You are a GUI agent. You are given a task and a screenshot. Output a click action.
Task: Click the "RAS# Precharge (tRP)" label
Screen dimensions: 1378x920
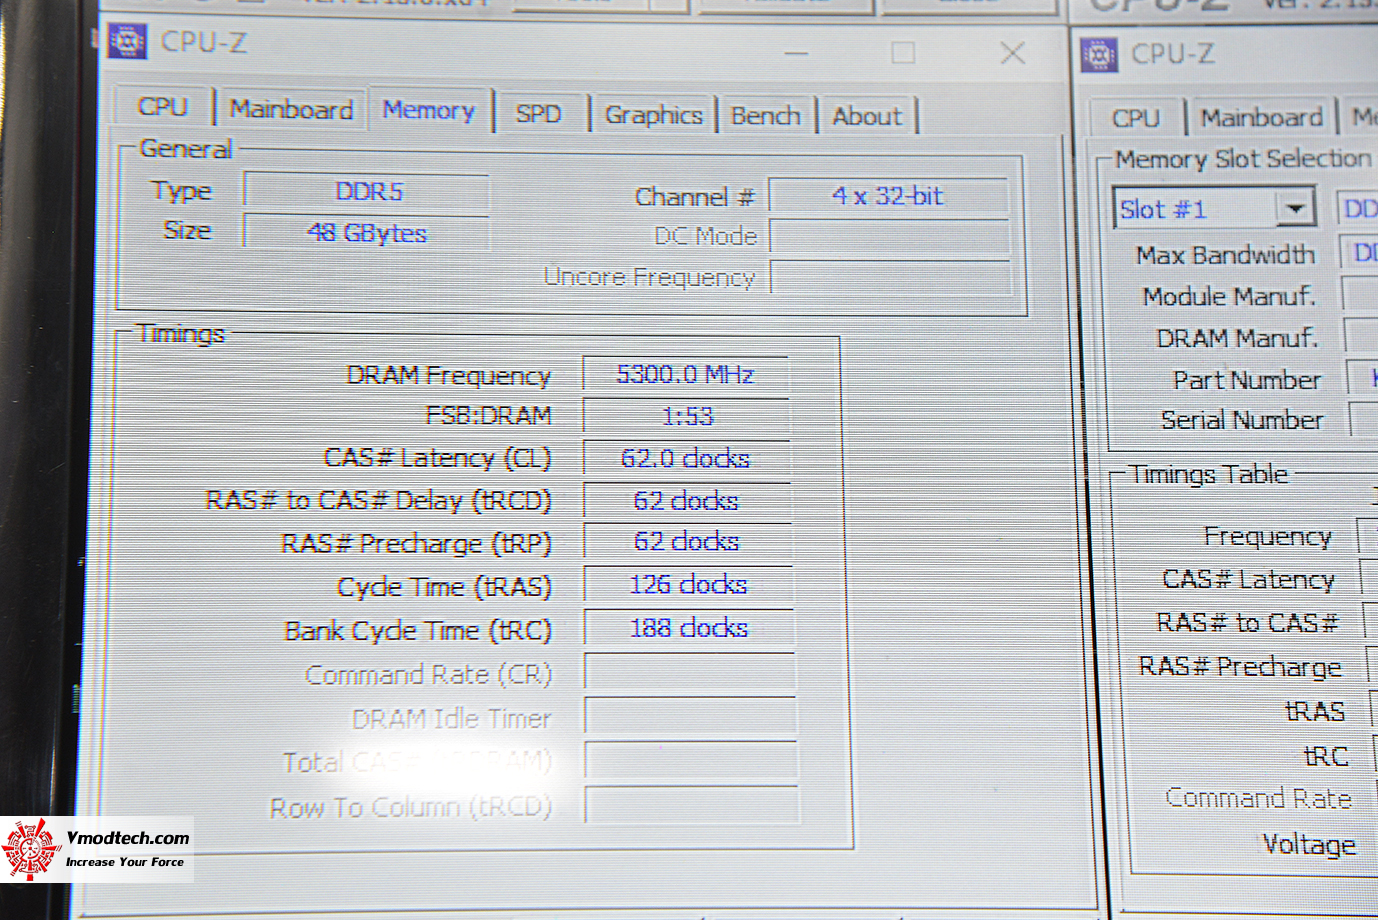(416, 543)
